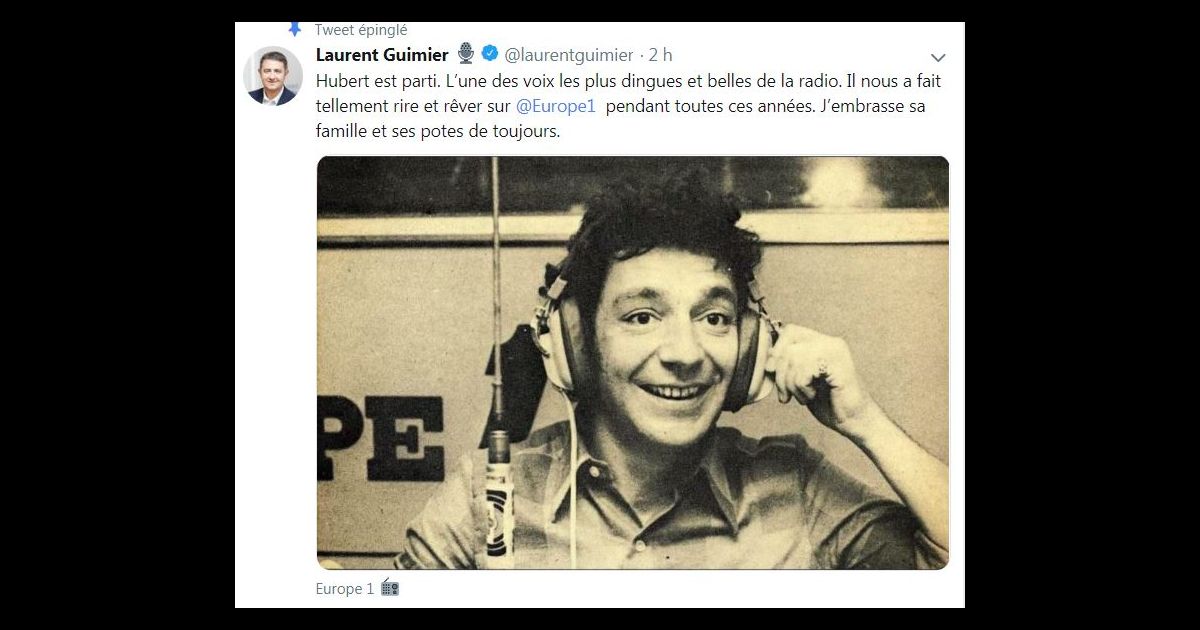Click the Laurent Guimier display name
The height and width of the screenshot is (630, 1200).
coord(382,55)
